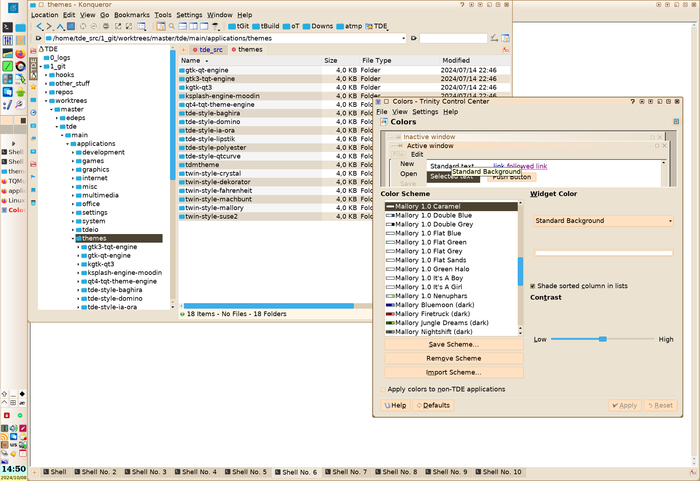Click the Contrast slider handle
Image resolution: width=700 pixels, height=481 pixels.
603,339
